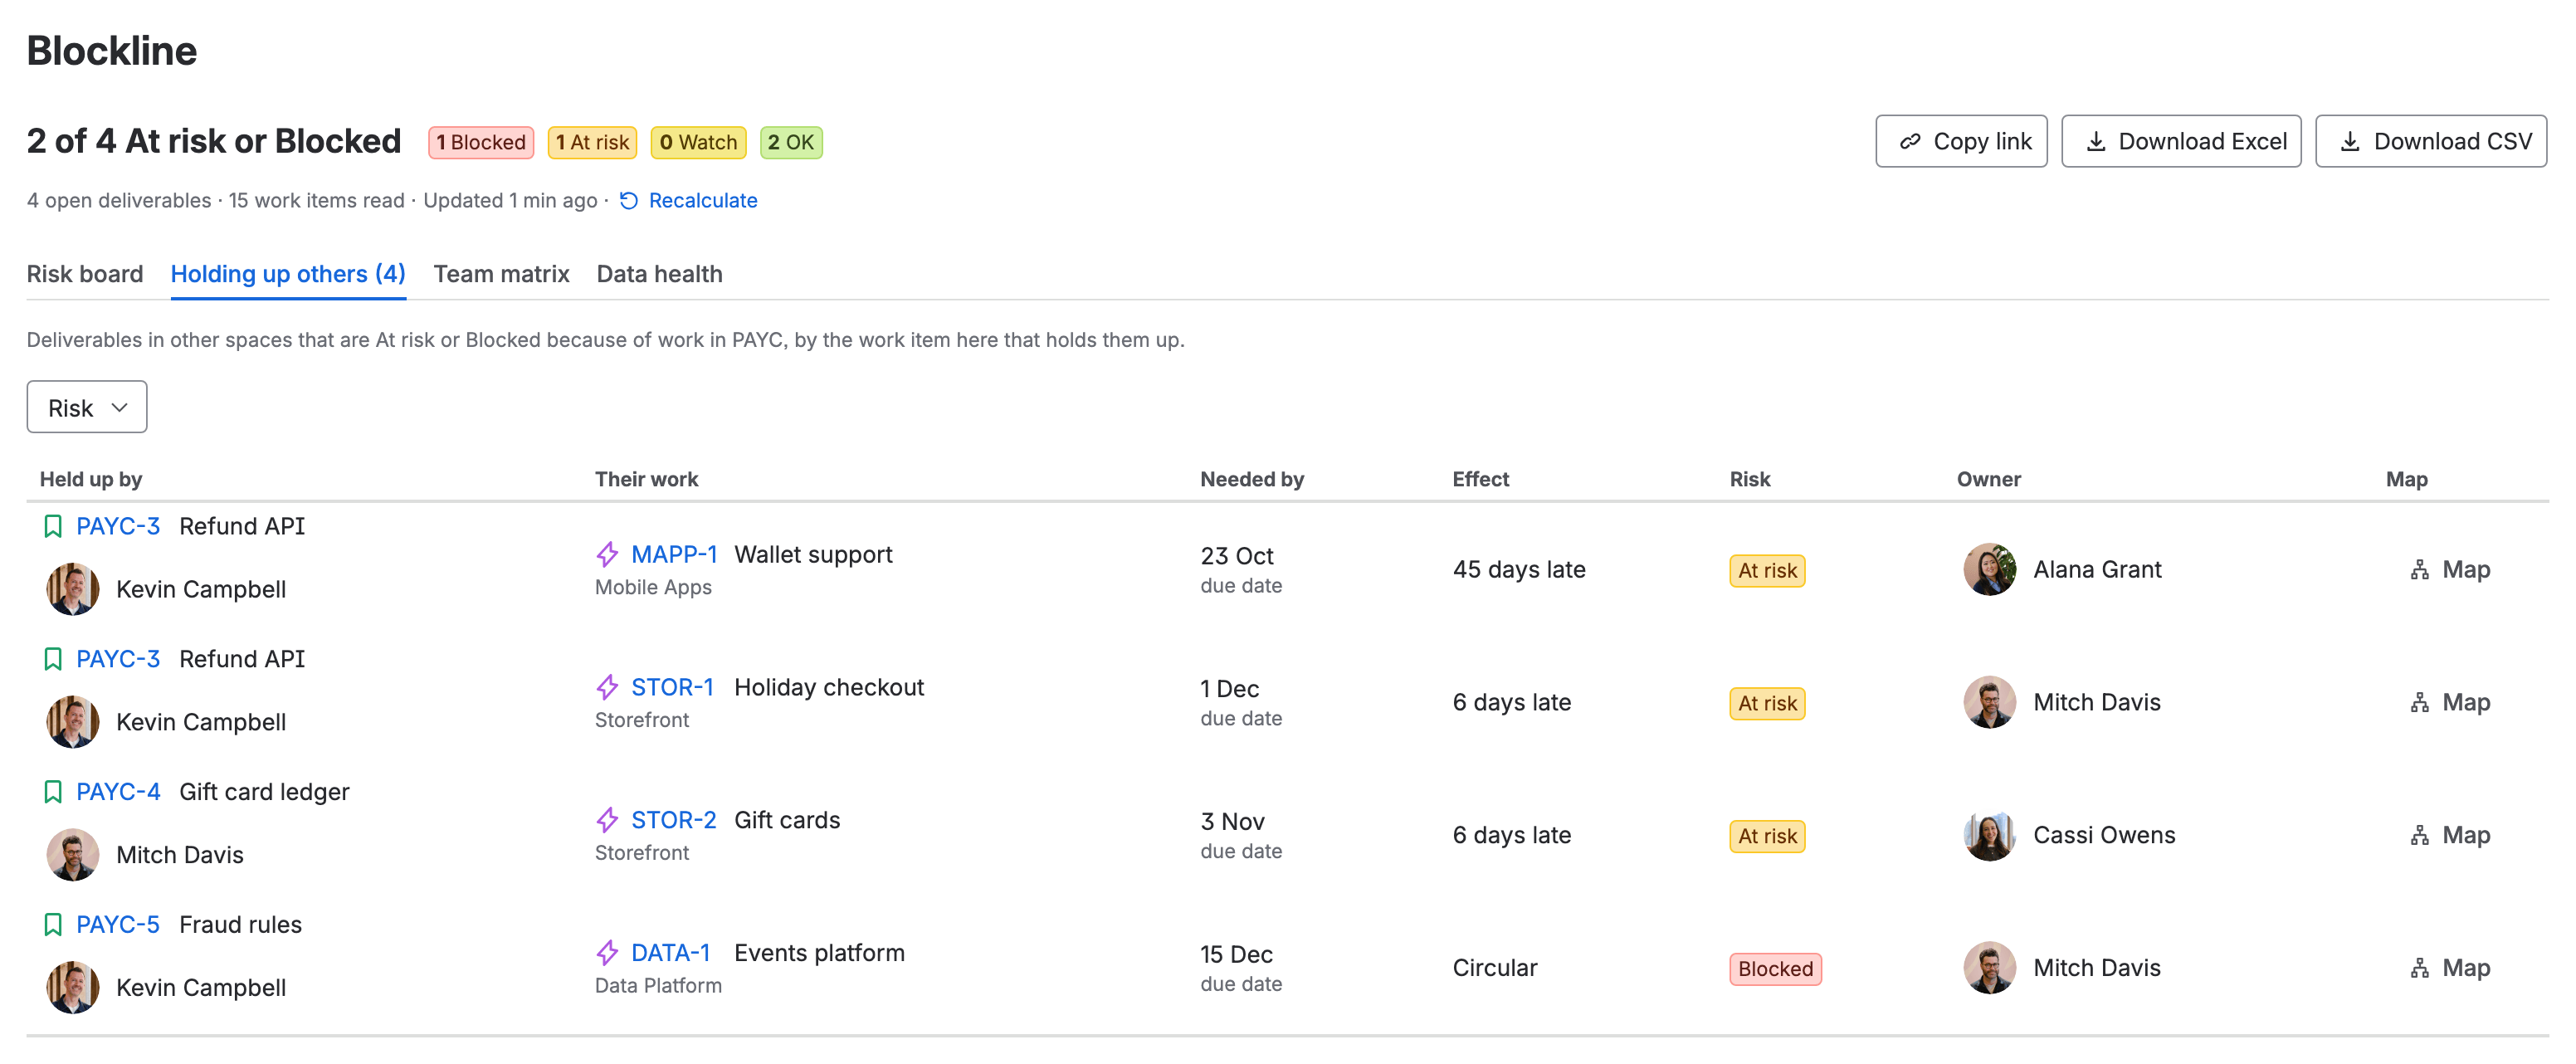
Task: Open the Risk filter dropdown
Action: pyautogui.click(x=87, y=407)
